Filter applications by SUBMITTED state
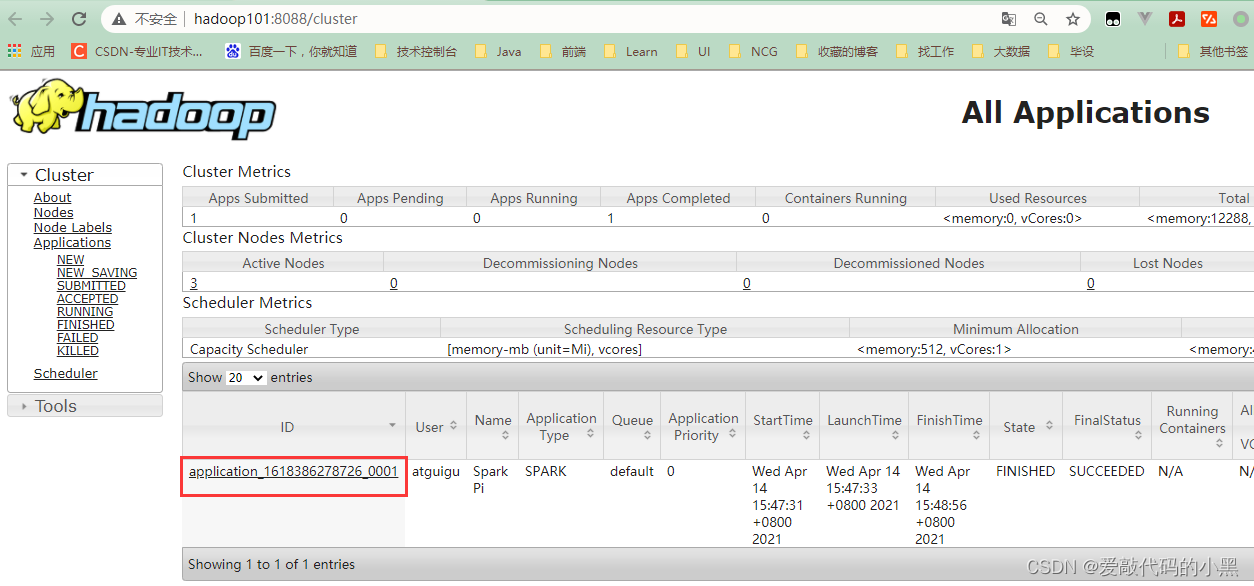The height and width of the screenshot is (586, 1254). click(x=91, y=286)
